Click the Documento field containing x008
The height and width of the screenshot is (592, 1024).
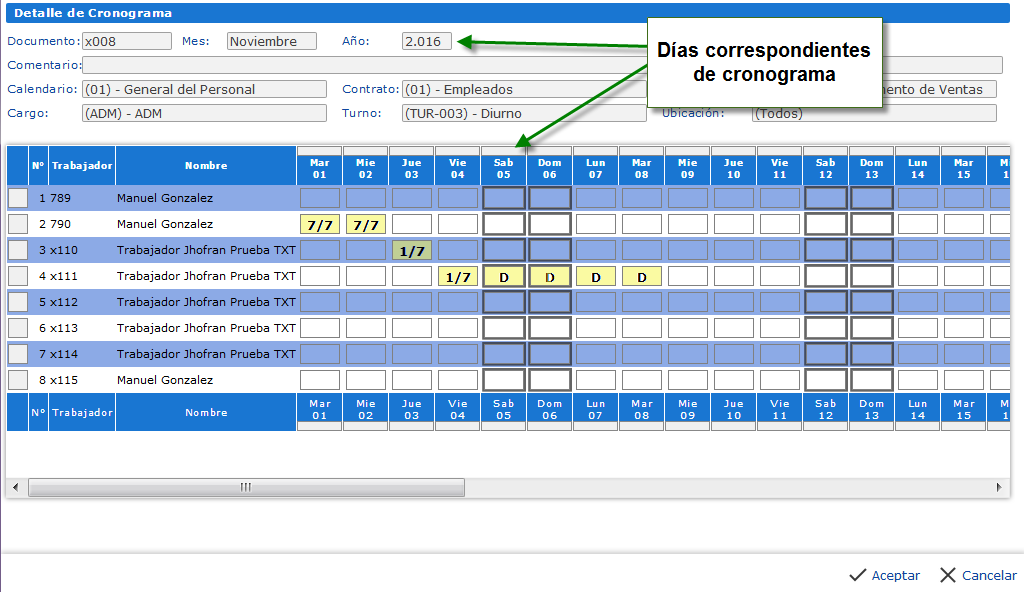pos(126,41)
